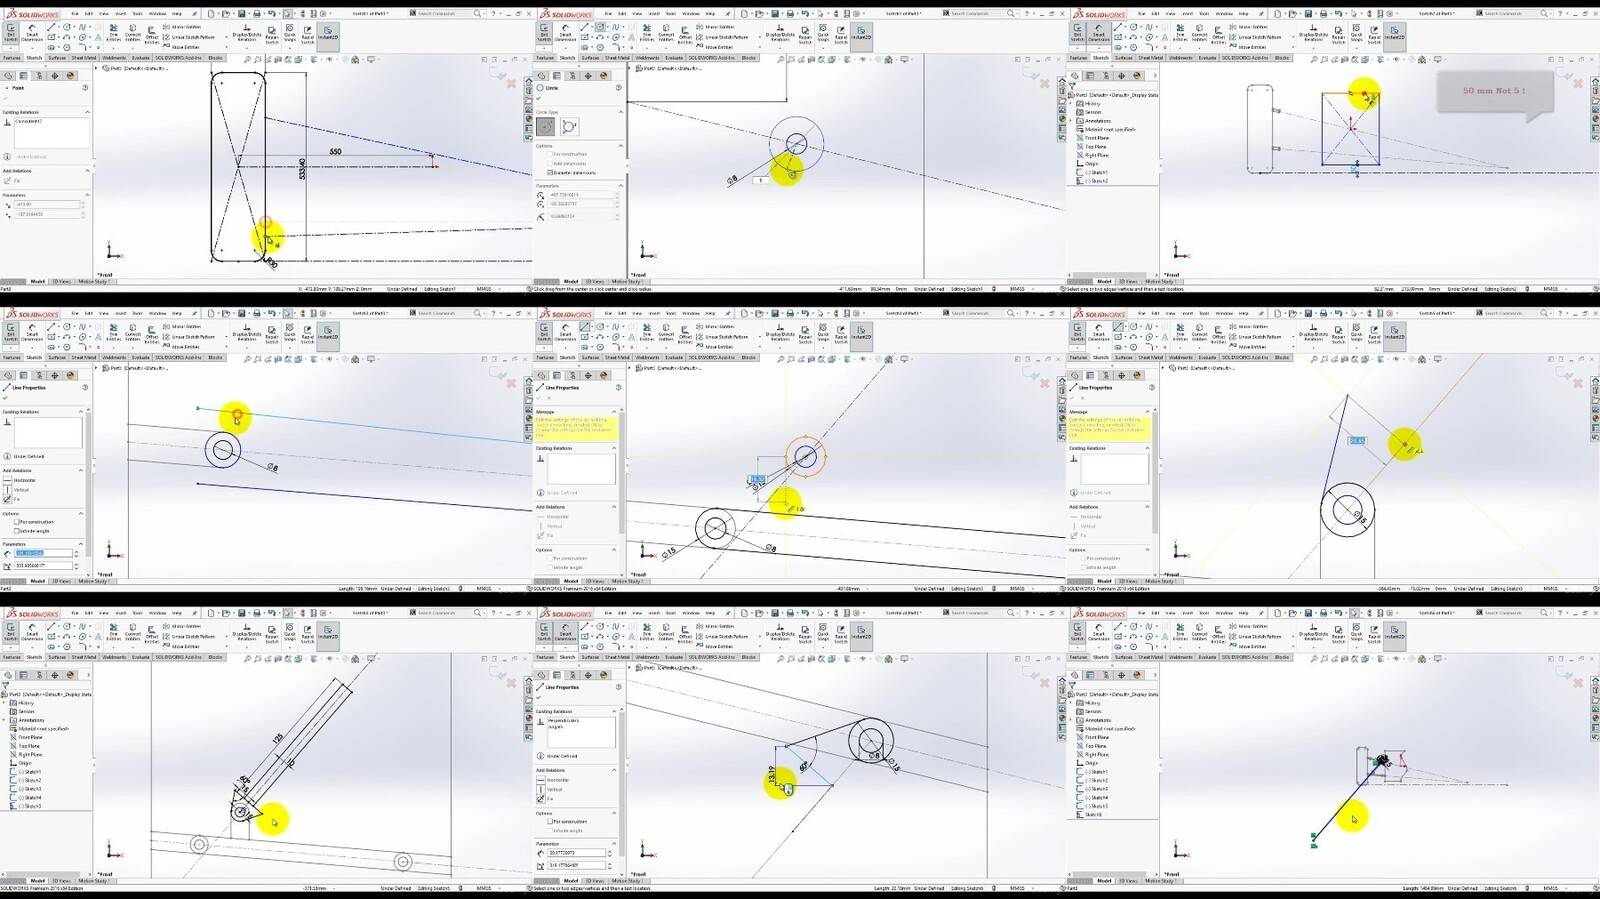Open Tools menu in the '50 mm Not 5' window
Image resolution: width=1600 pixels, height=899 pixels.
pyautogui.click(x=1204, y=13)
